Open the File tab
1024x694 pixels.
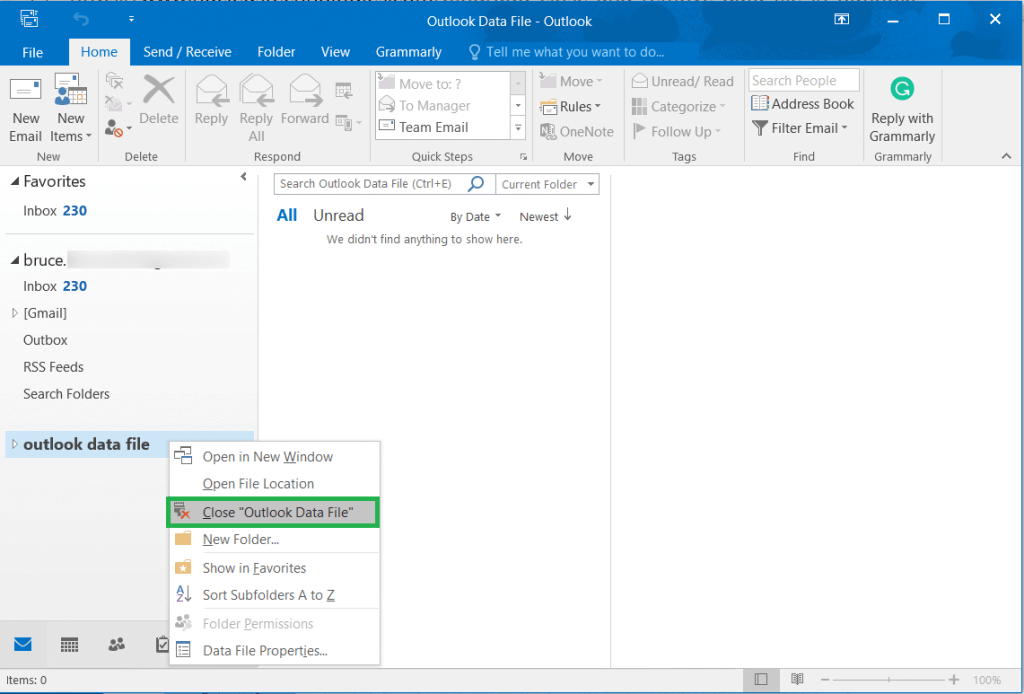(x=32, y=52)
